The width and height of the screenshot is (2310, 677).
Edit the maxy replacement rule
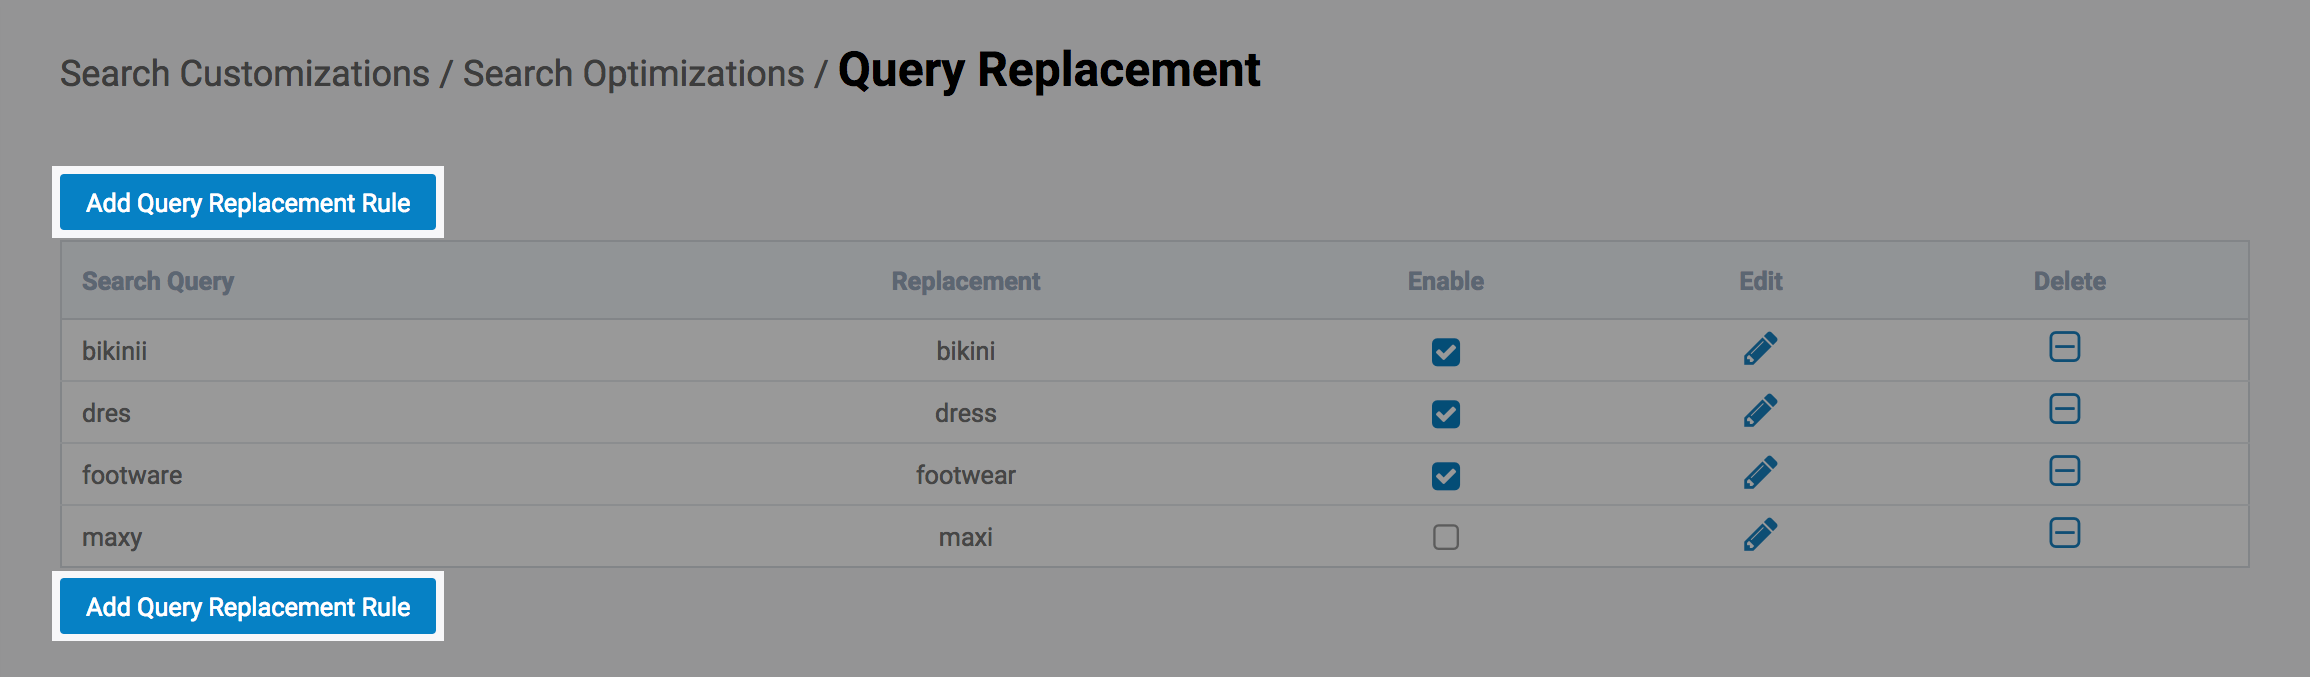1760,535
